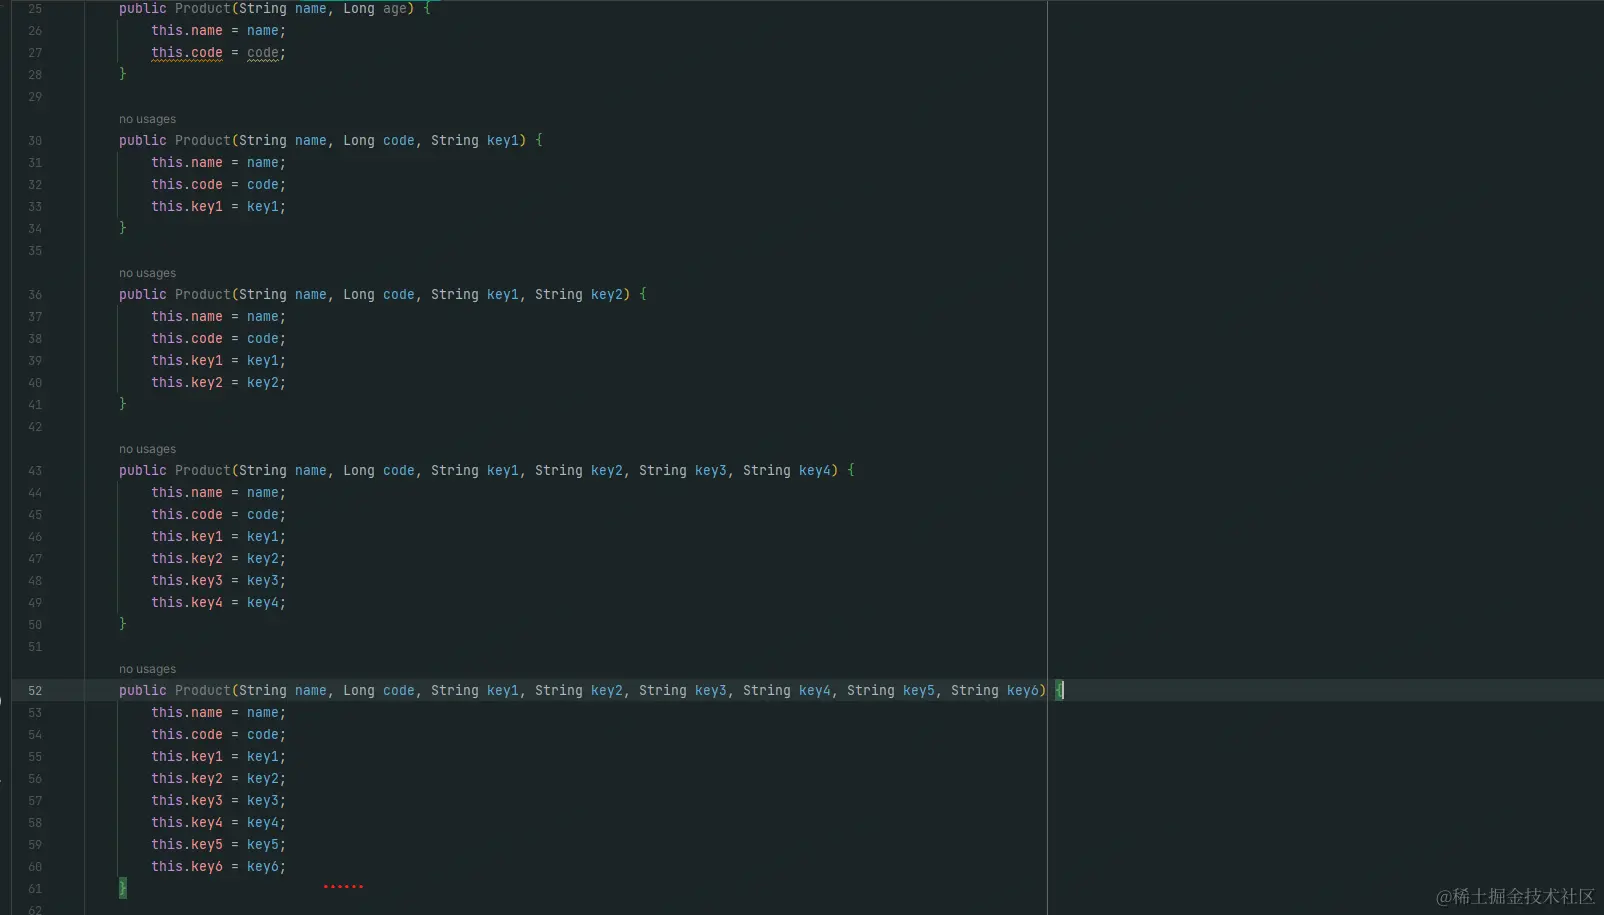
Task: Click the highlighted opening brace ending line 52
Action: [x=1059, y=690]
